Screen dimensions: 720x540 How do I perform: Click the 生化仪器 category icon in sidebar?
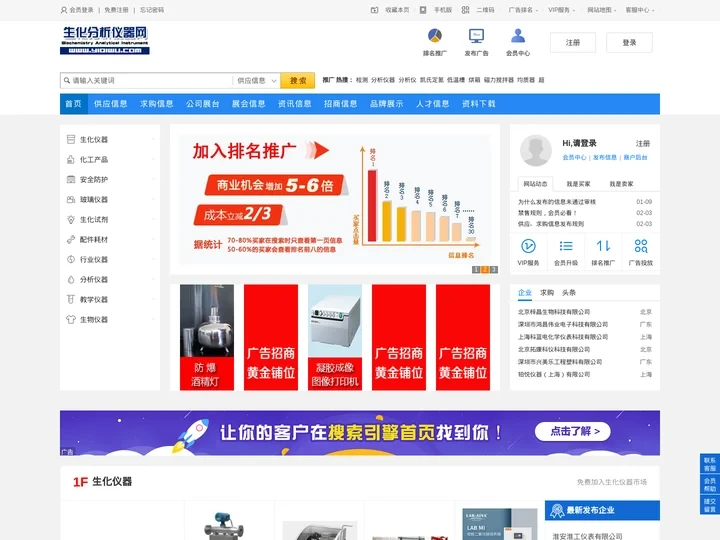coord(71,139)
